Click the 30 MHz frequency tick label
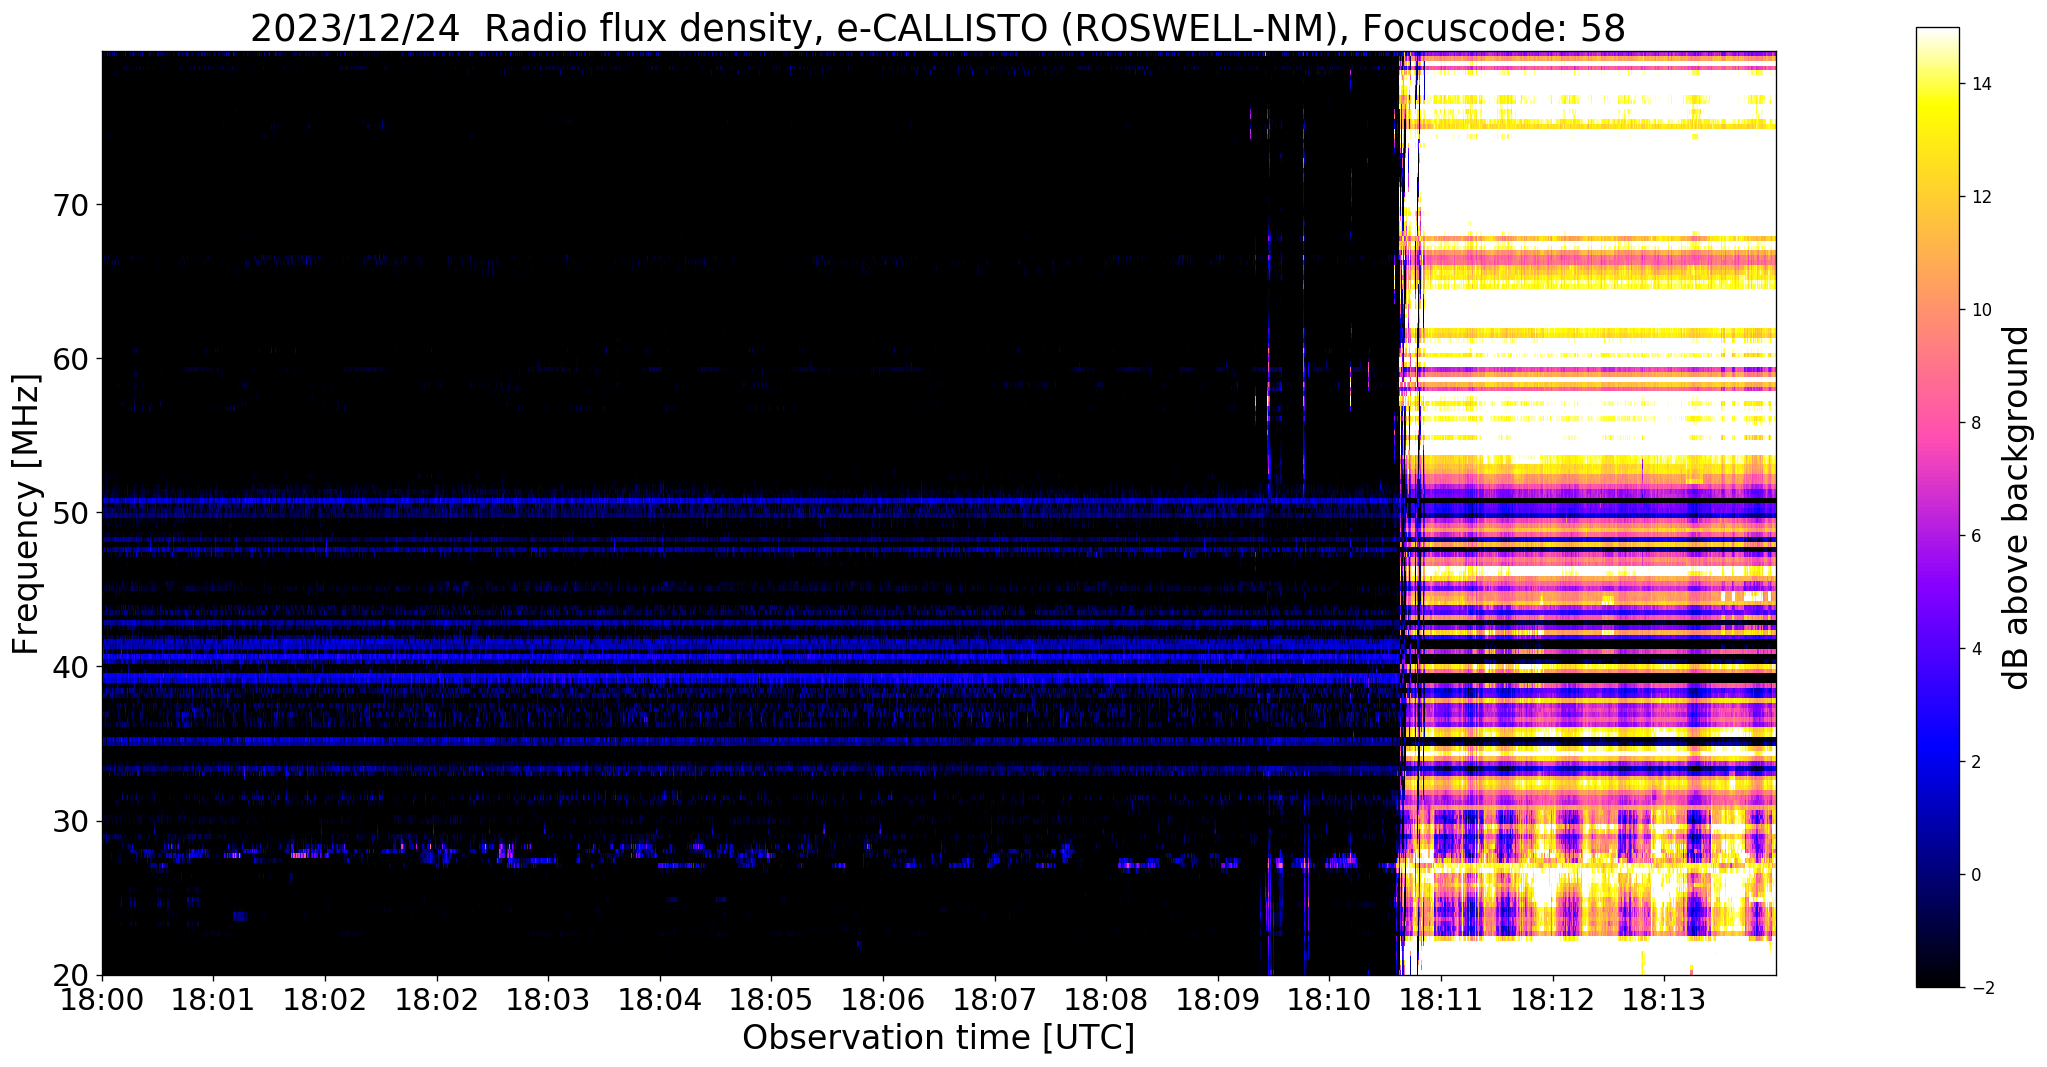The image size is (2047, 1067). point(69,821)
